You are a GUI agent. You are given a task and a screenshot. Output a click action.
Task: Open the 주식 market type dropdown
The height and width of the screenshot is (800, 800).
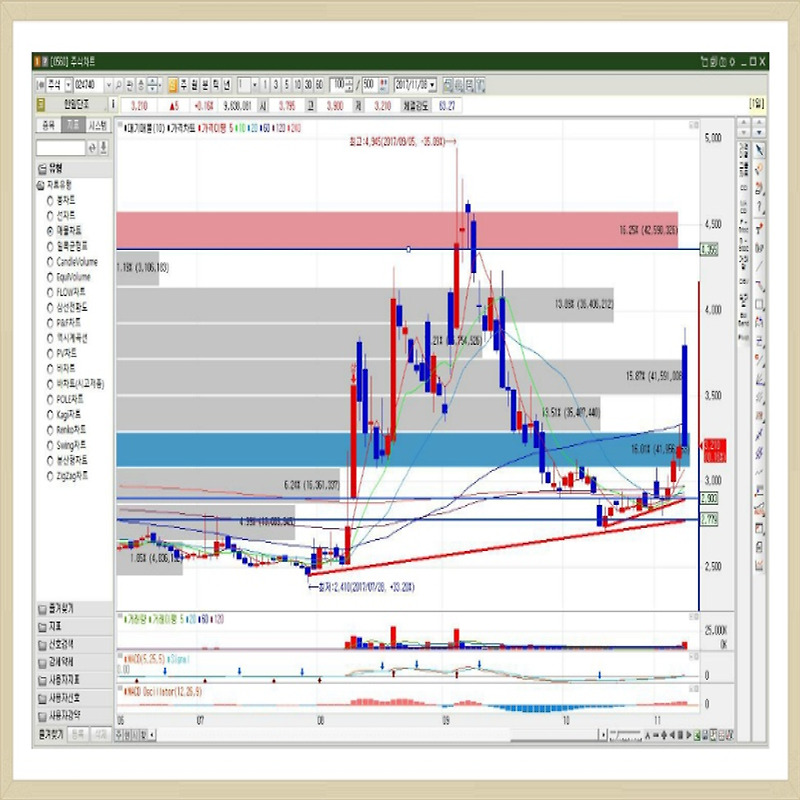(x=68, y=85)
